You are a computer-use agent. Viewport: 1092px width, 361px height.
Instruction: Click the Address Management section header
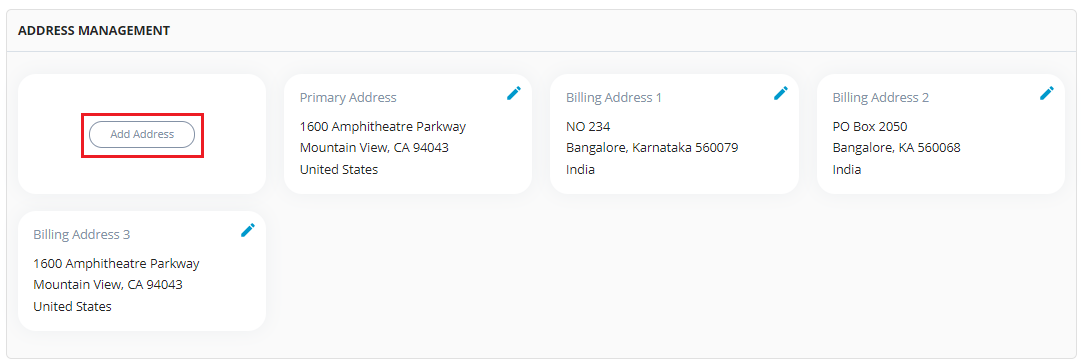[94, 31]
